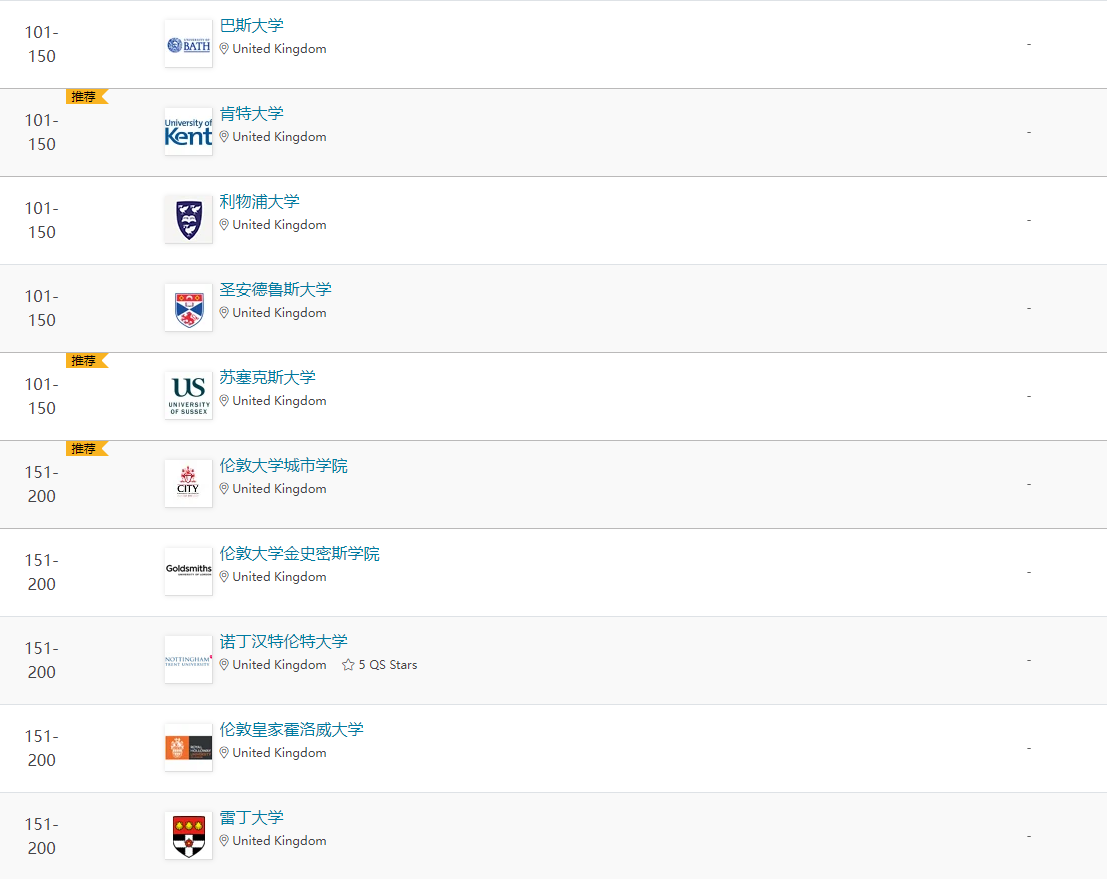Click the location pin icon under 伦敦大学城市学院
The height and width of the screenshot is (879, 1107).
click(224, 489)
